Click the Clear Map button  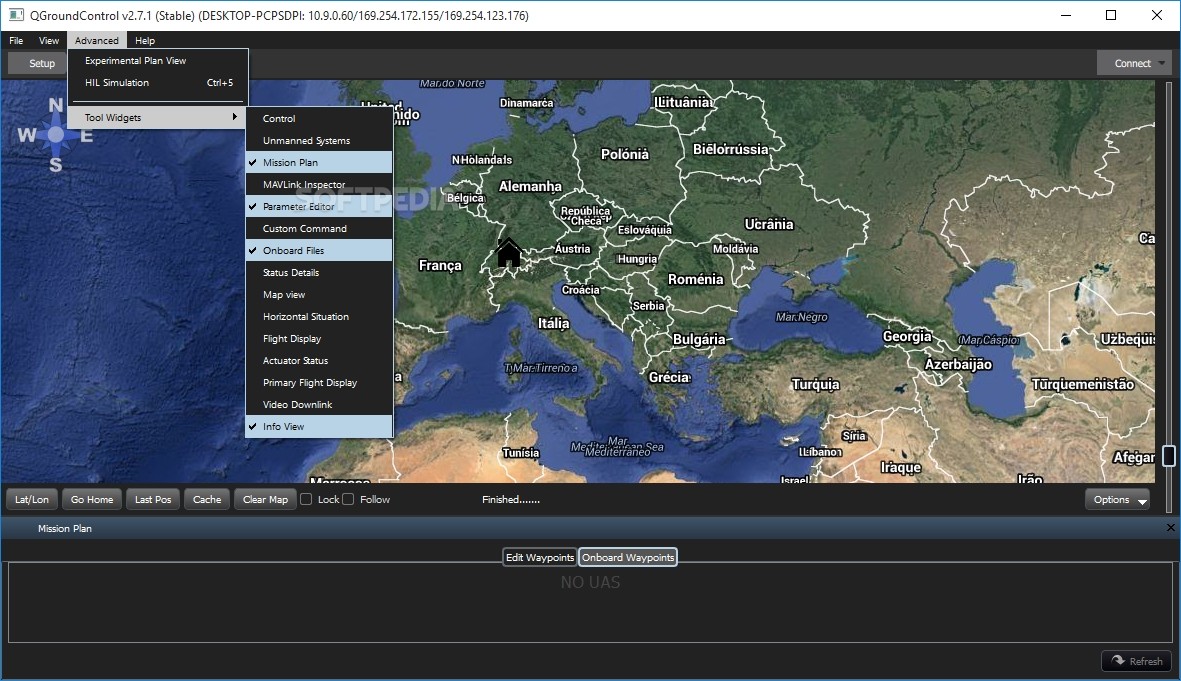tap(265, 499)
